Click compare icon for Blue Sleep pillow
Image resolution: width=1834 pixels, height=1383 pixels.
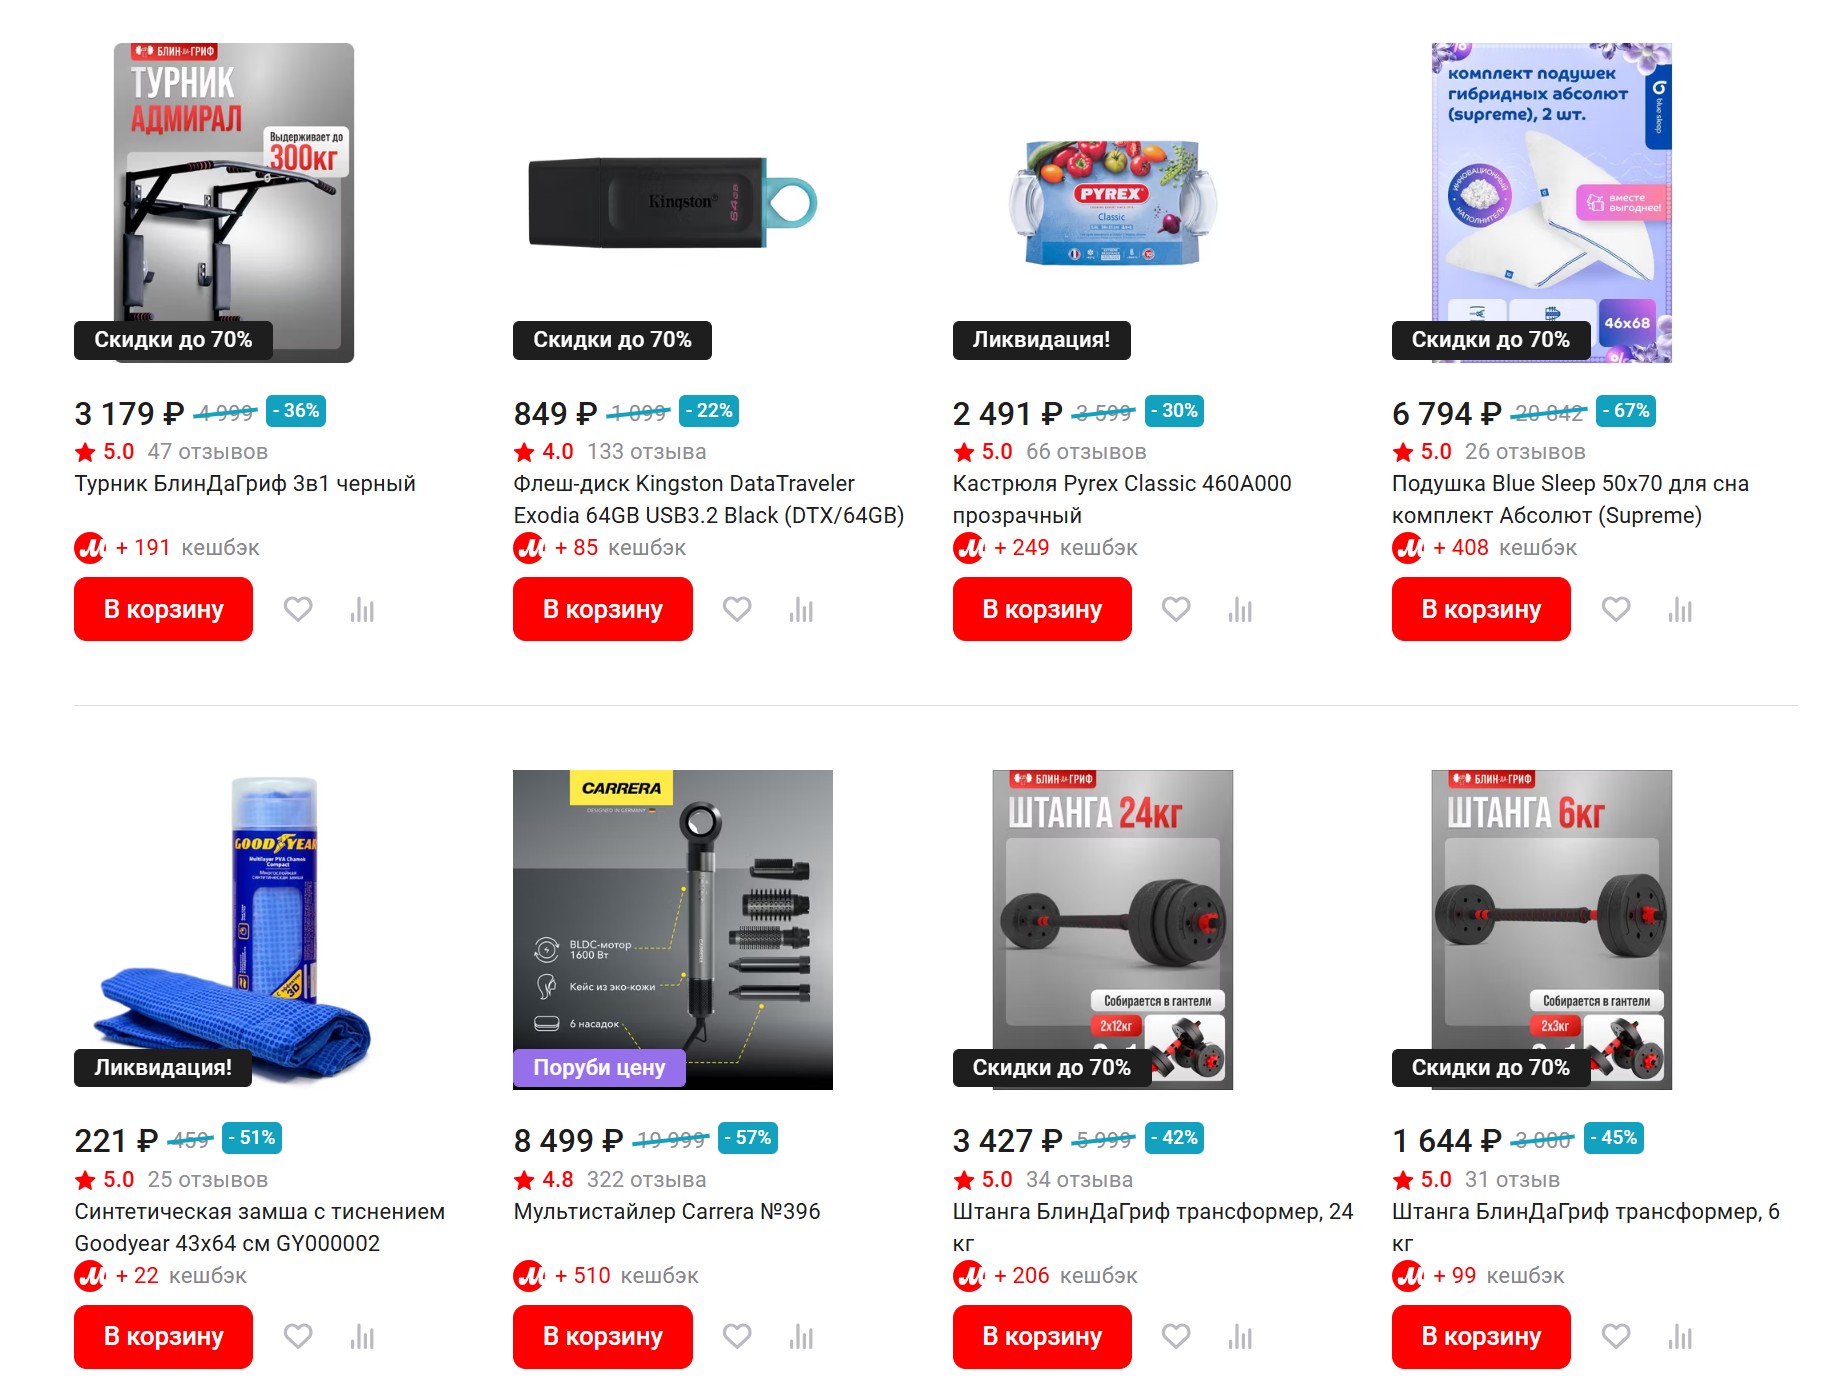(x=1680, y=609)
